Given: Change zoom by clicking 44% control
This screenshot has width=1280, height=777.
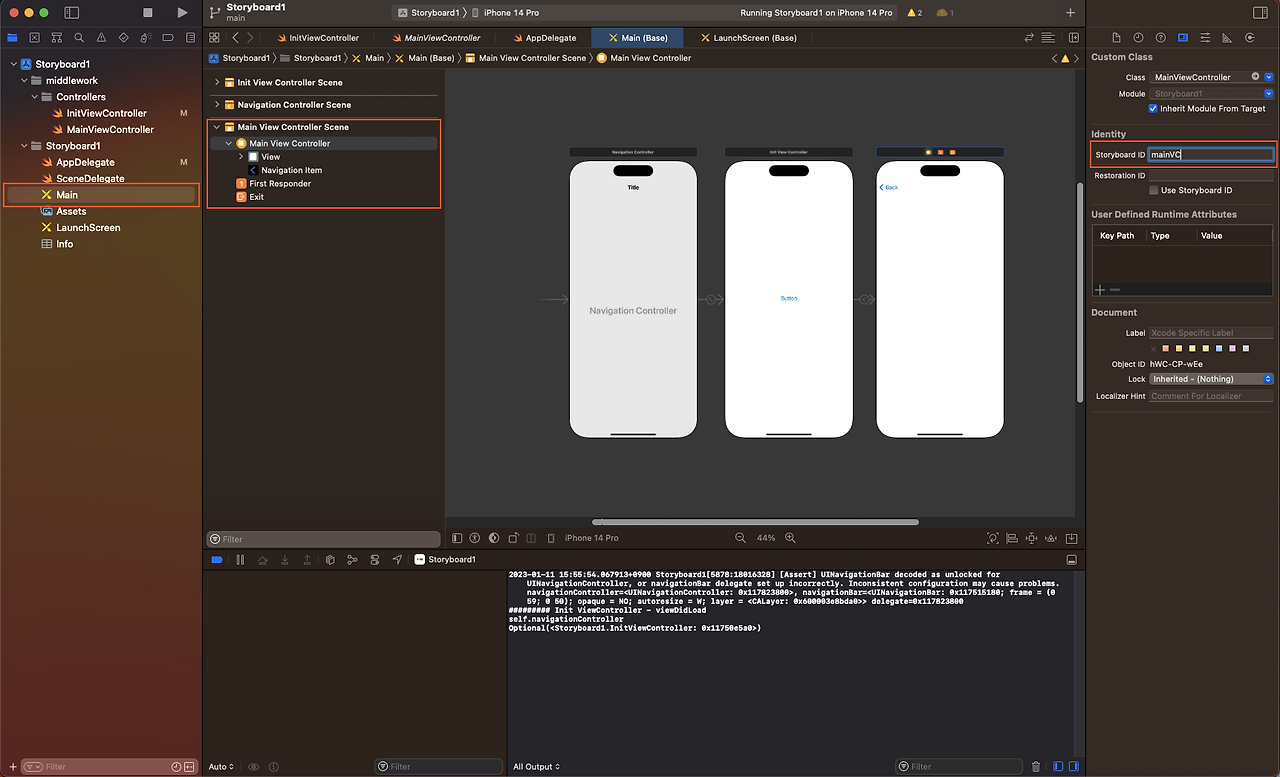Looking at the screenshot, I should point(766,538).
